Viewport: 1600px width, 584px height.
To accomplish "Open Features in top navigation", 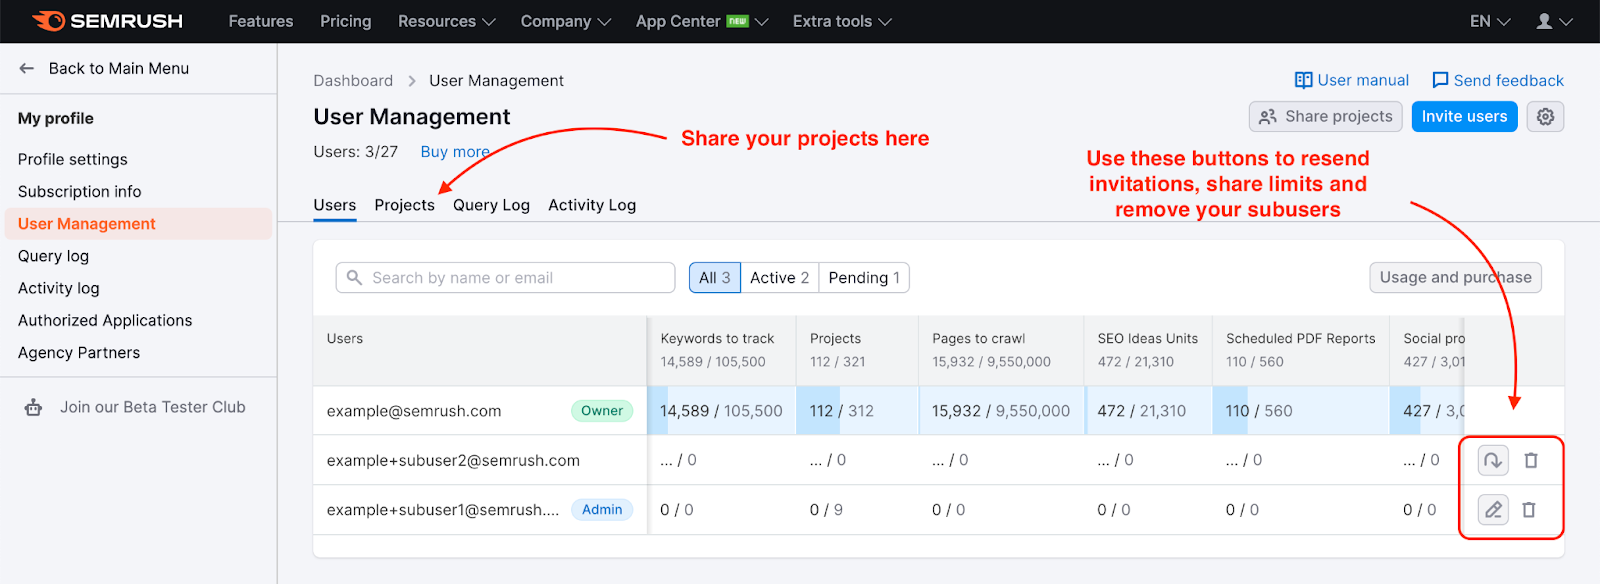I will tap(261, 21).
